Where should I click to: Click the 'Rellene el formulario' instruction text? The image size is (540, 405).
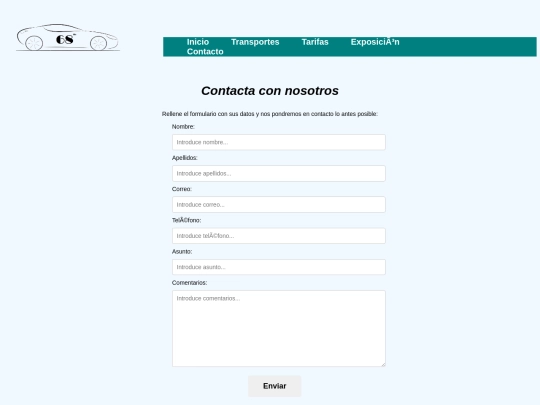click(270, 114)
